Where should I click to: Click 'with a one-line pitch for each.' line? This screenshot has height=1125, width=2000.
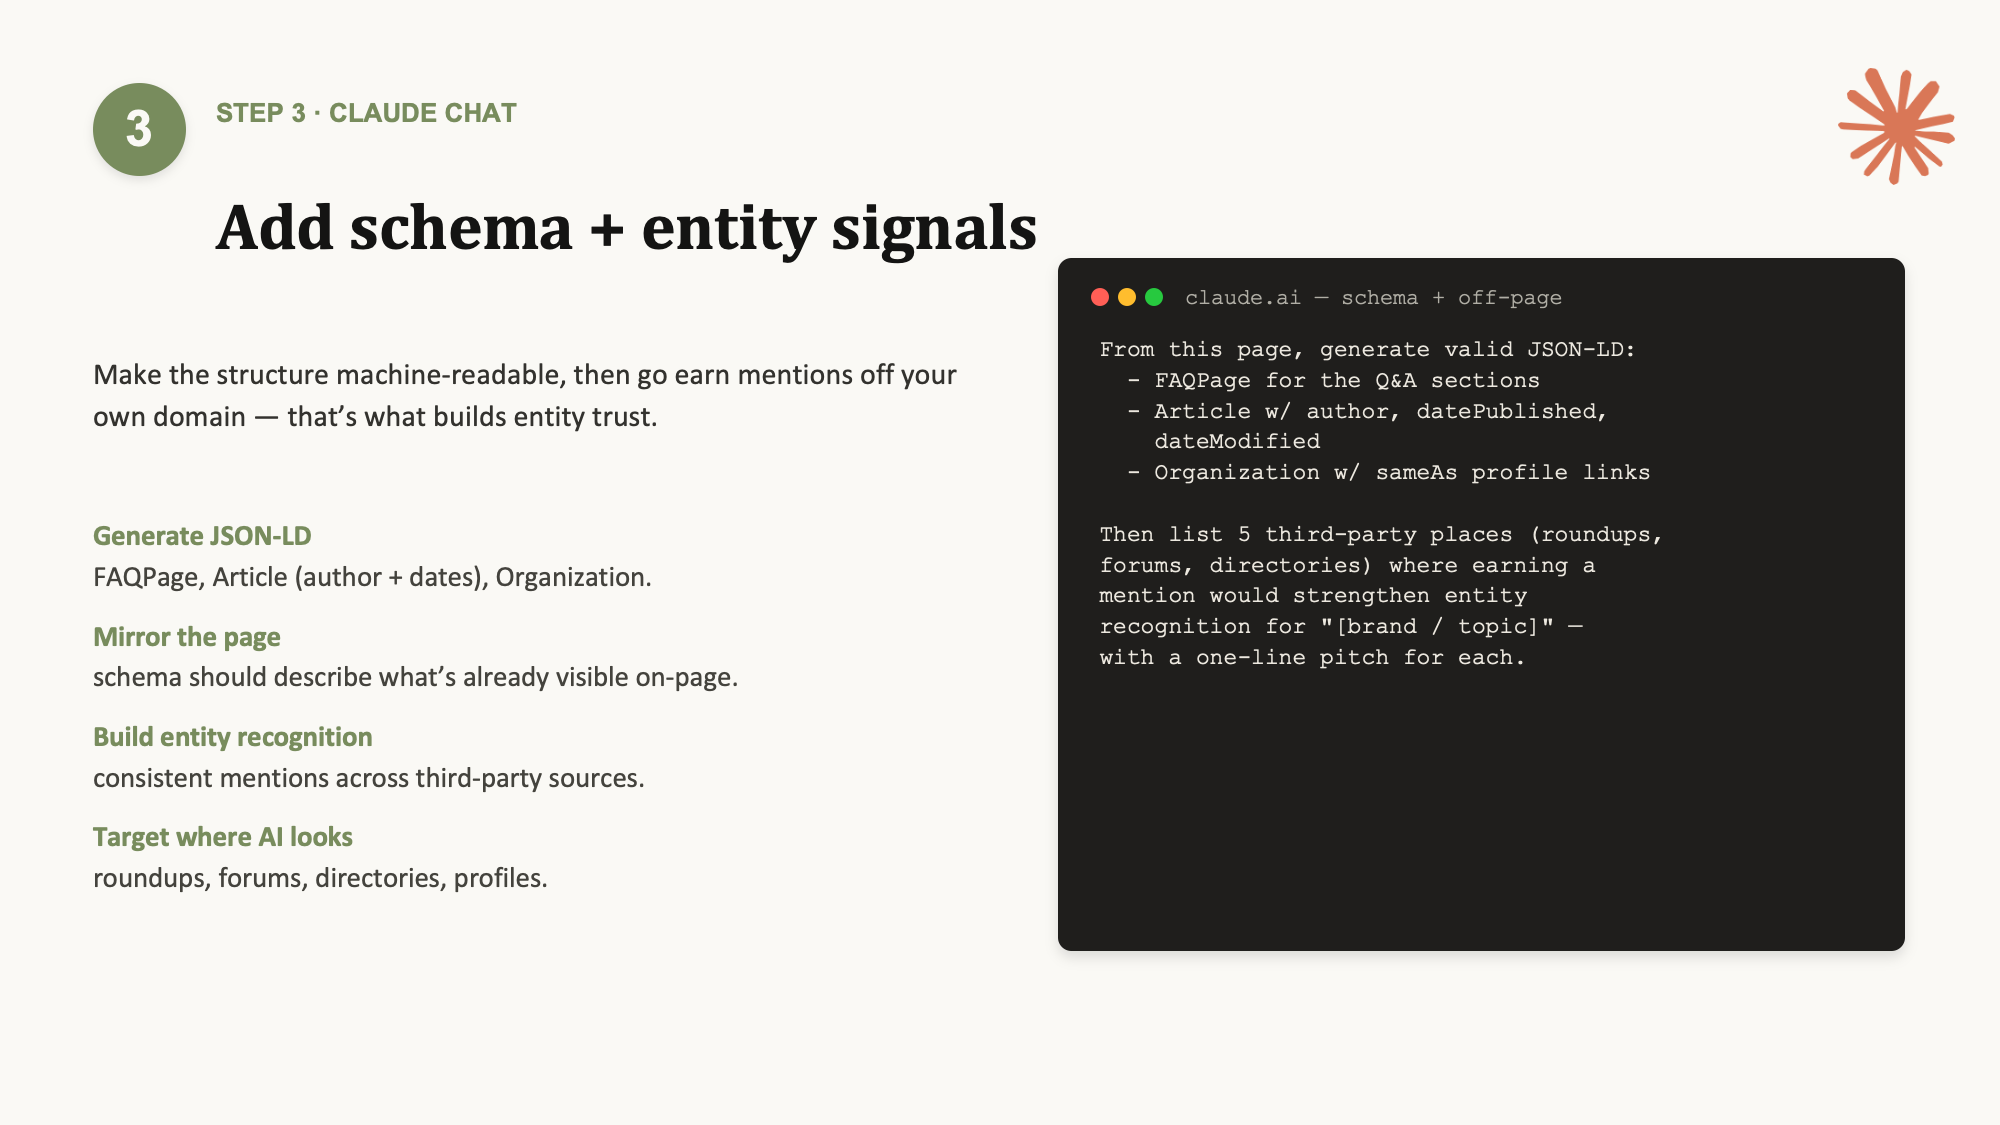click(1312, 658)
